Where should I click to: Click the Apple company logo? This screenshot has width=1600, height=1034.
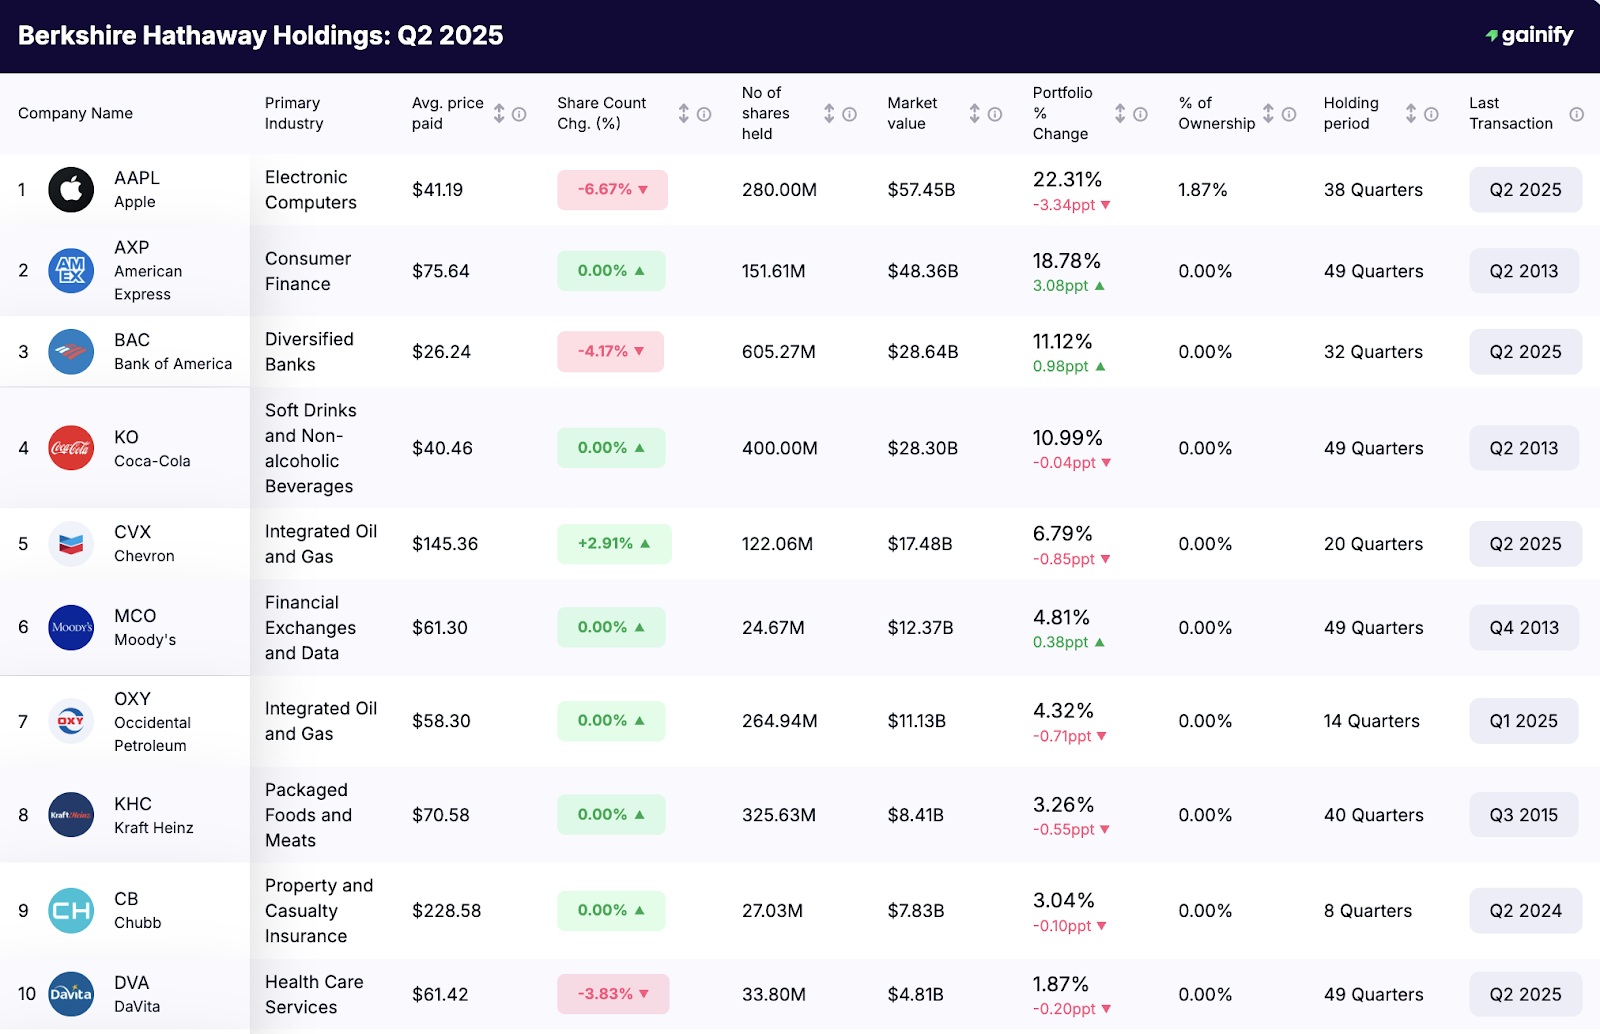(71, 190)
